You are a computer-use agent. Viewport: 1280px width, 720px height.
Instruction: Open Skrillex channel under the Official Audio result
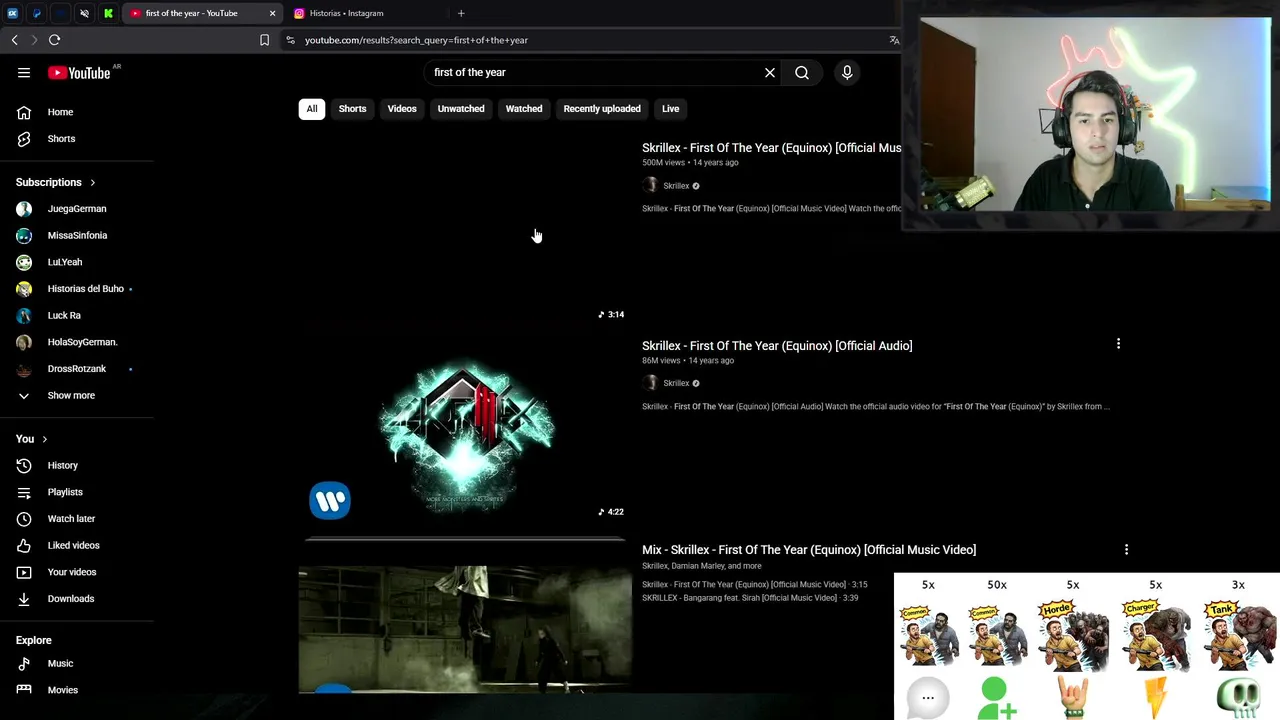click(676, 383)
